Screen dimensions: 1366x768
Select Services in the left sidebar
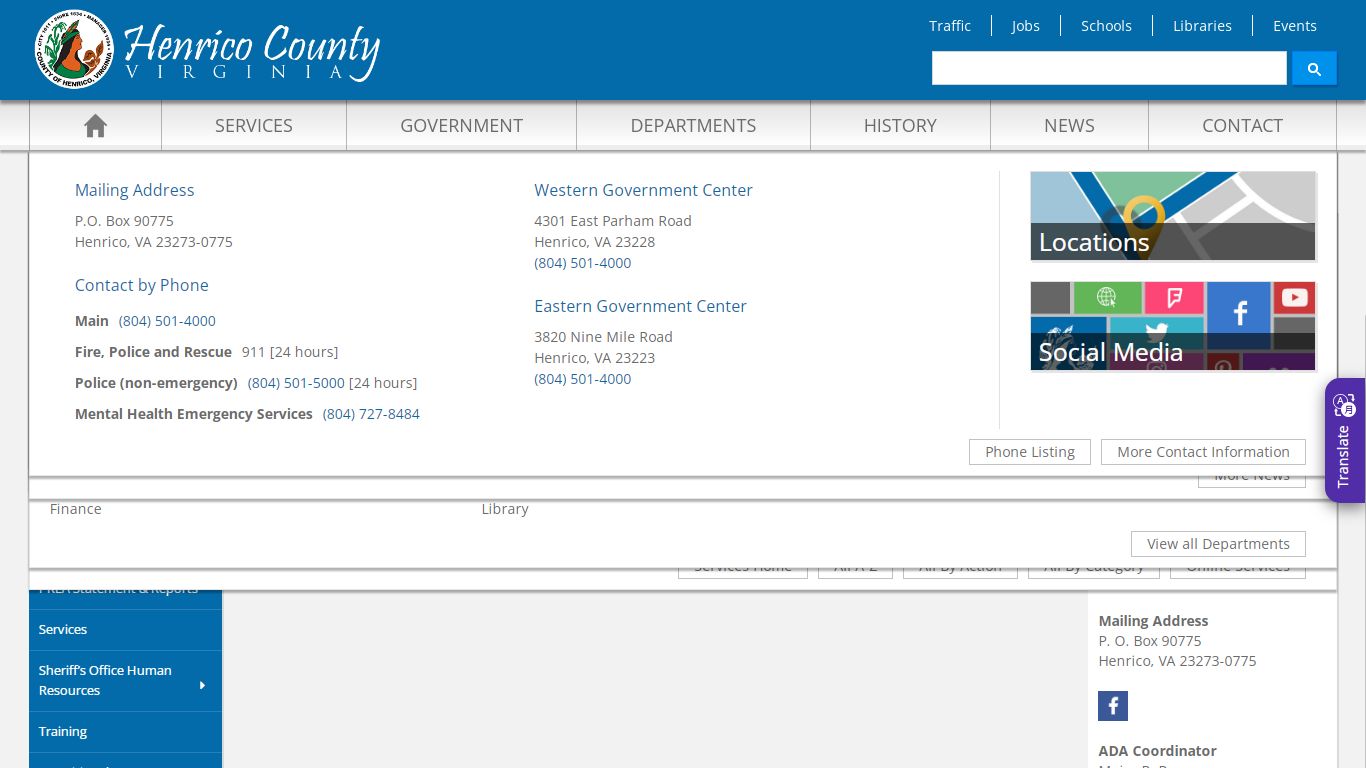coord(125,630)
